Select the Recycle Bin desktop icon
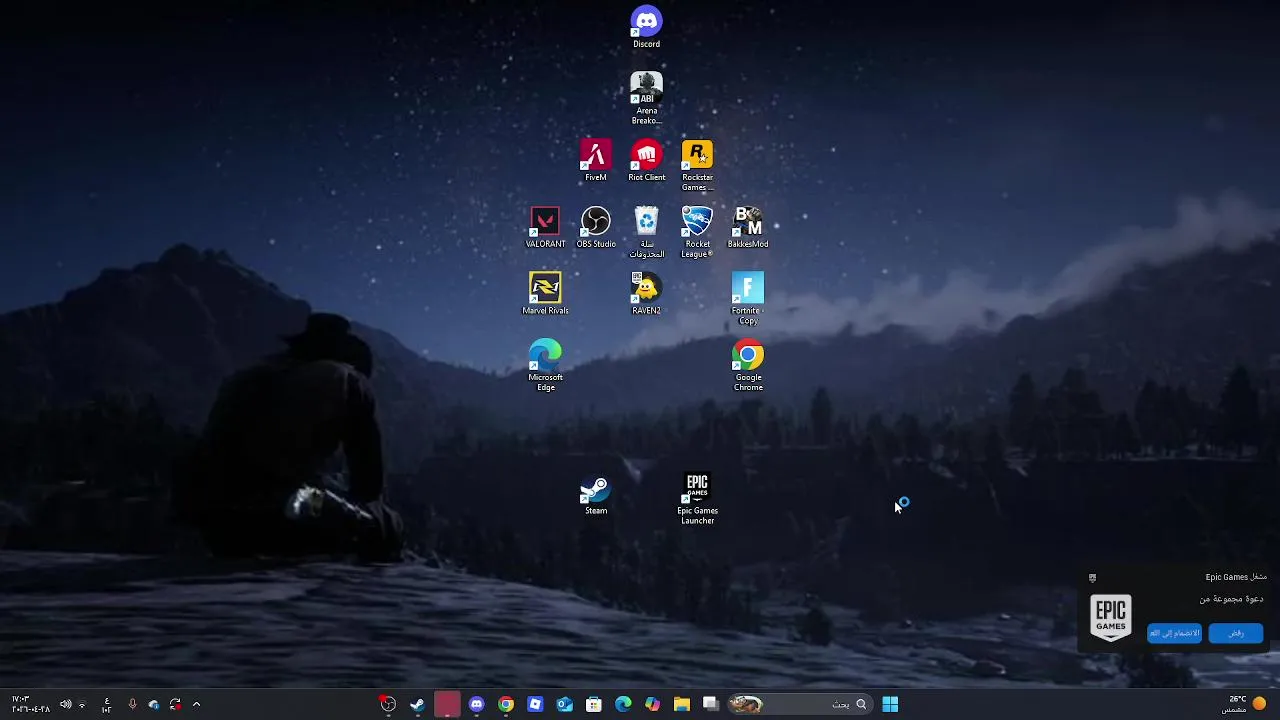Screen dimensions: 1280x720 [x=646, y=232]
